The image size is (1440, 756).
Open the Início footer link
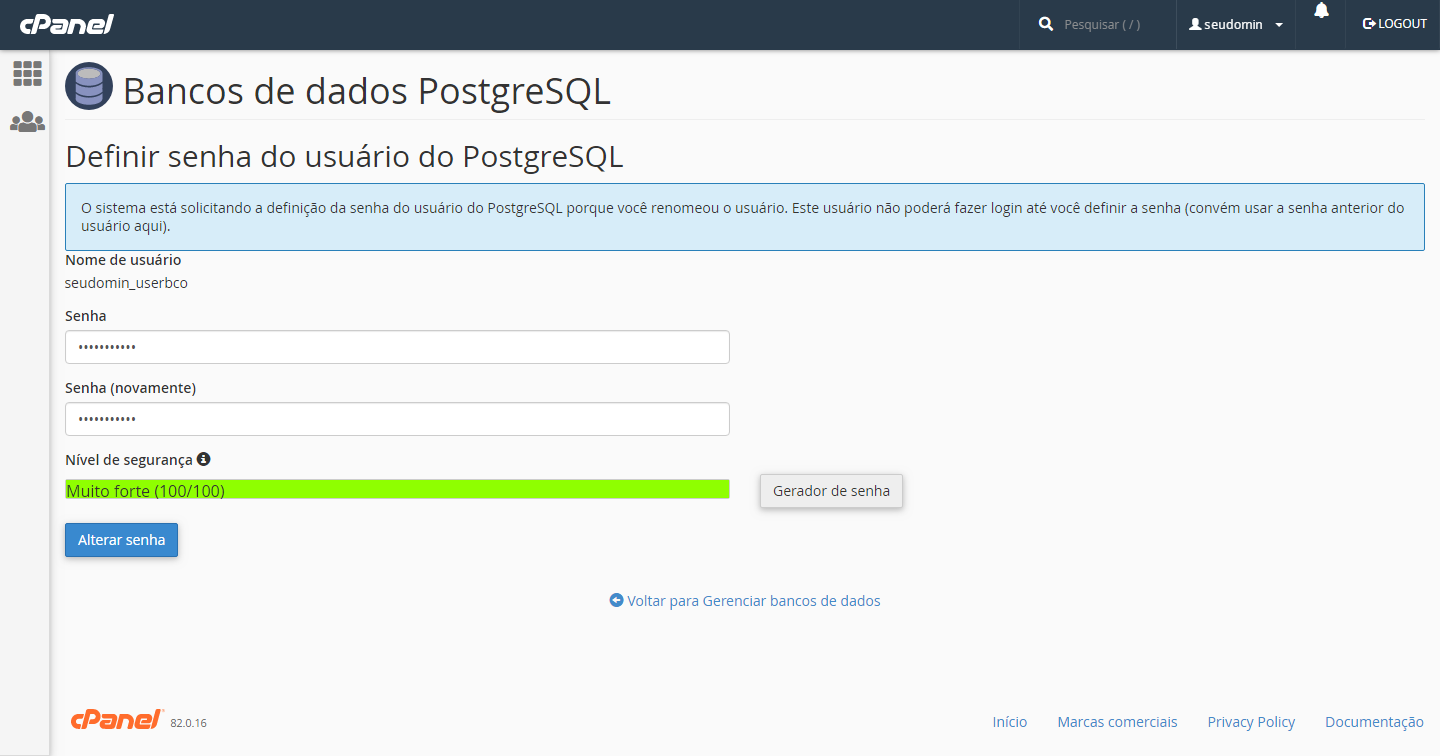pos(1010,722)
